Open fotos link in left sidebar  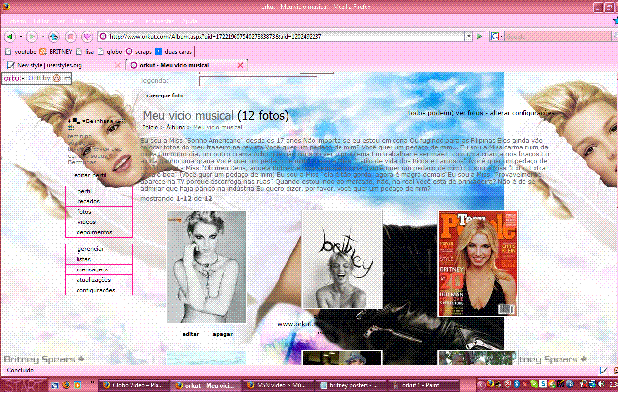coord(84,212)
